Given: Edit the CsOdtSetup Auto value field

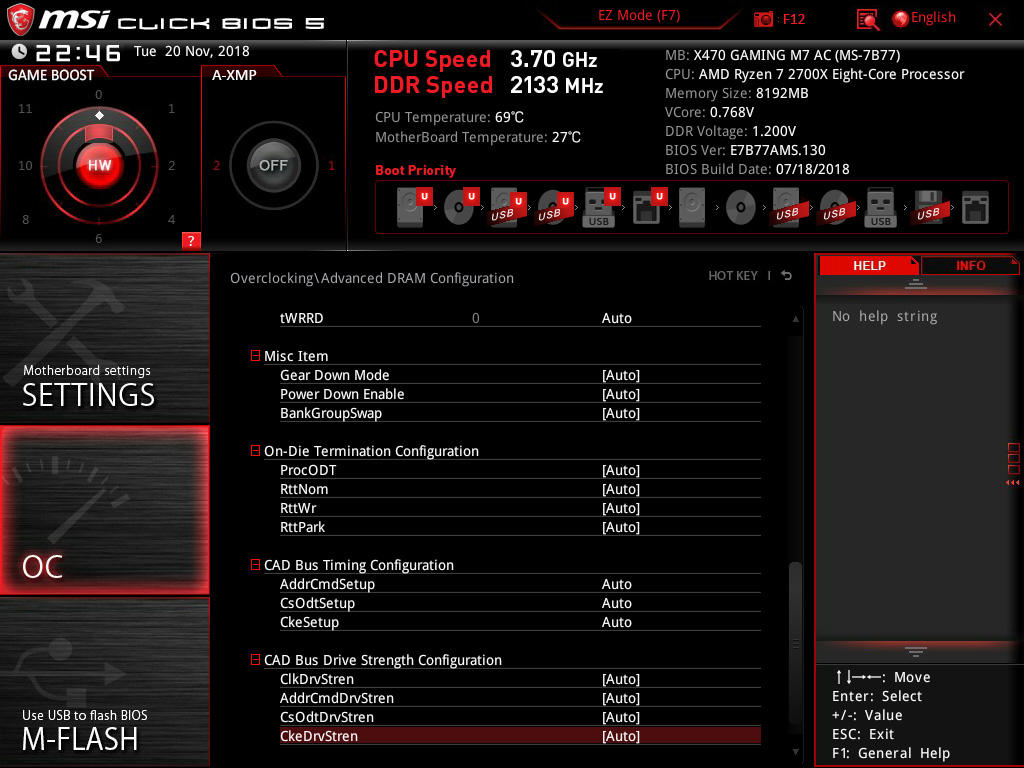Looking at the screenshot, I should coord(616,603).
